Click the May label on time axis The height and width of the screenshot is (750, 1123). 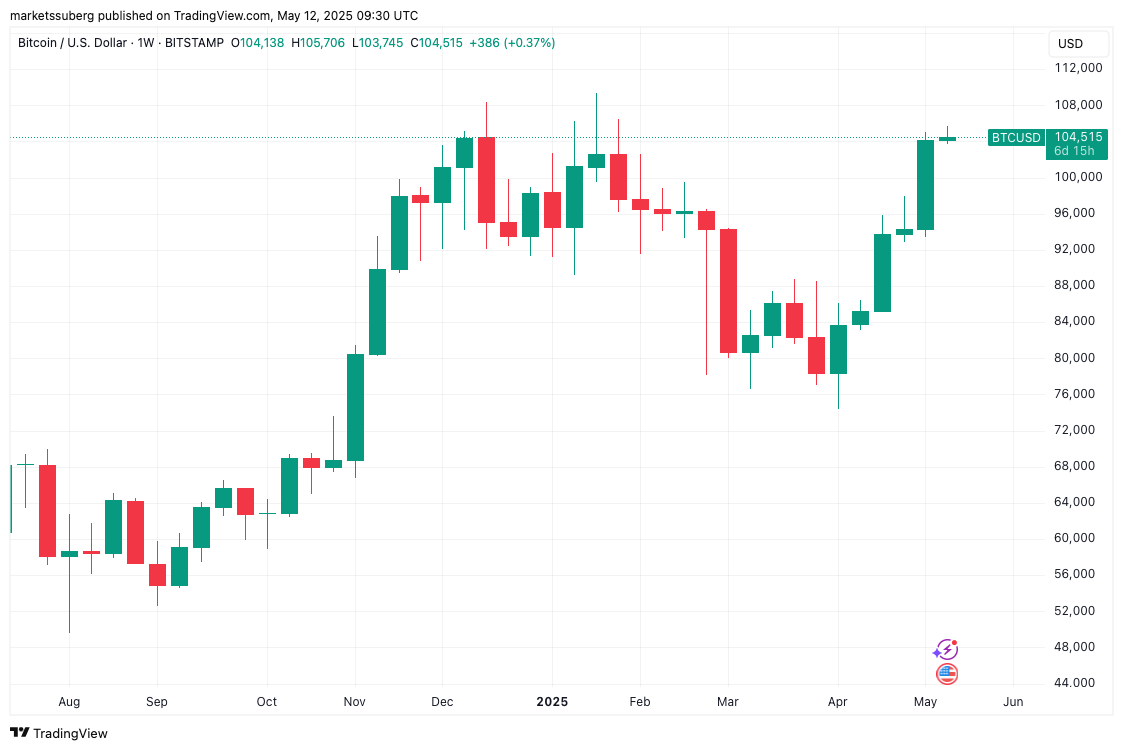point(925,702)
